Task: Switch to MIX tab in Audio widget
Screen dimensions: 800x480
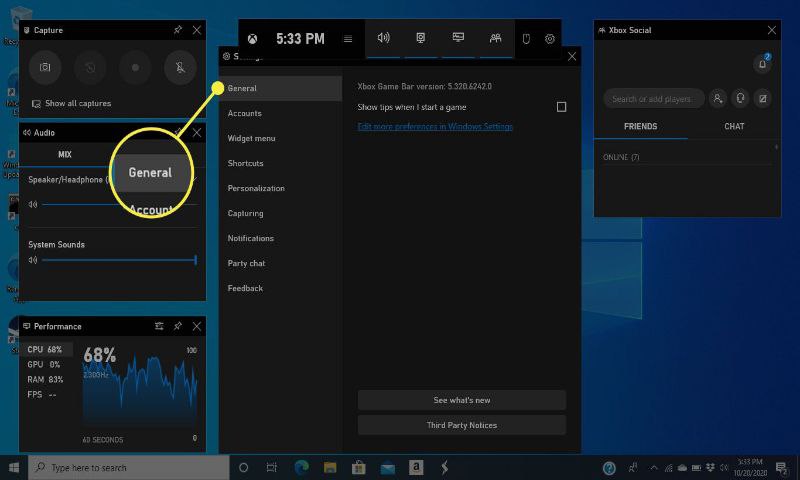Action: [65, 155]
